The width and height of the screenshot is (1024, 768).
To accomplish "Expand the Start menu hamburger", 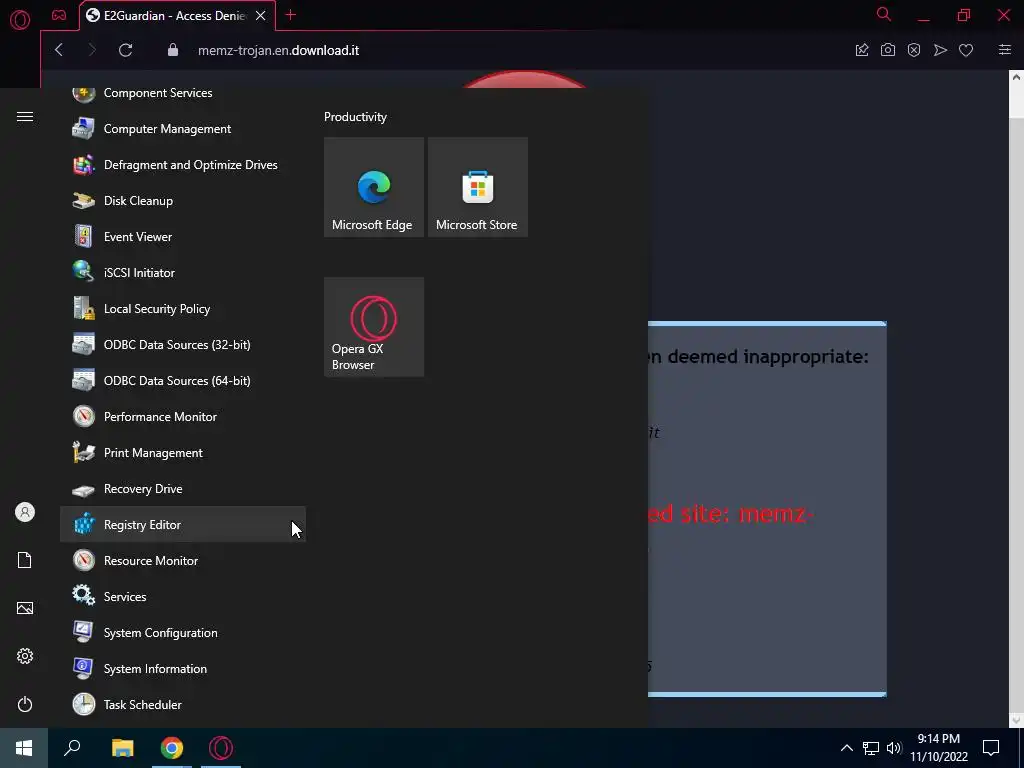I will [x=25, y=116].
